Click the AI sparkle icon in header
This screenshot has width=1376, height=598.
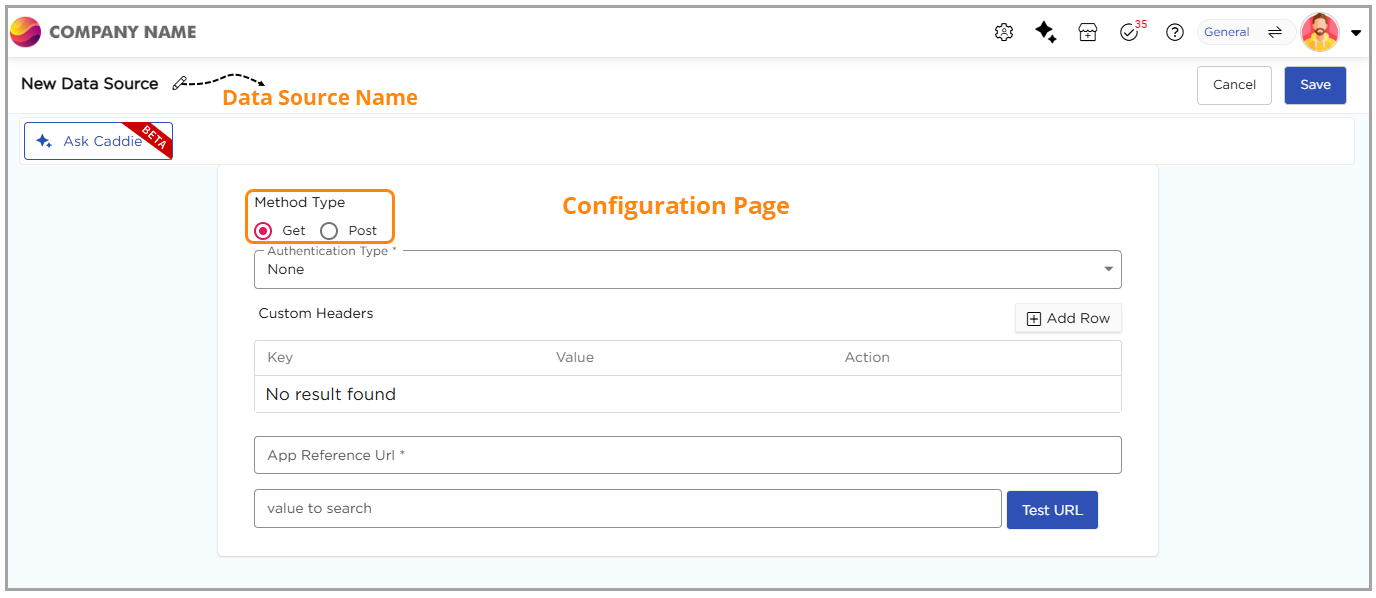click(1046, 32)
